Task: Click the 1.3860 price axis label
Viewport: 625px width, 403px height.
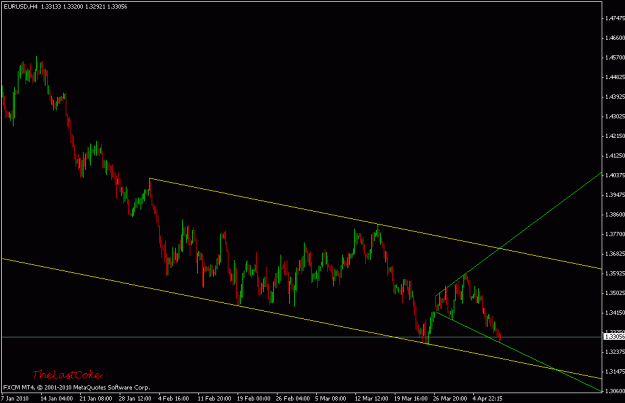Action: click(x=615, y=214)
